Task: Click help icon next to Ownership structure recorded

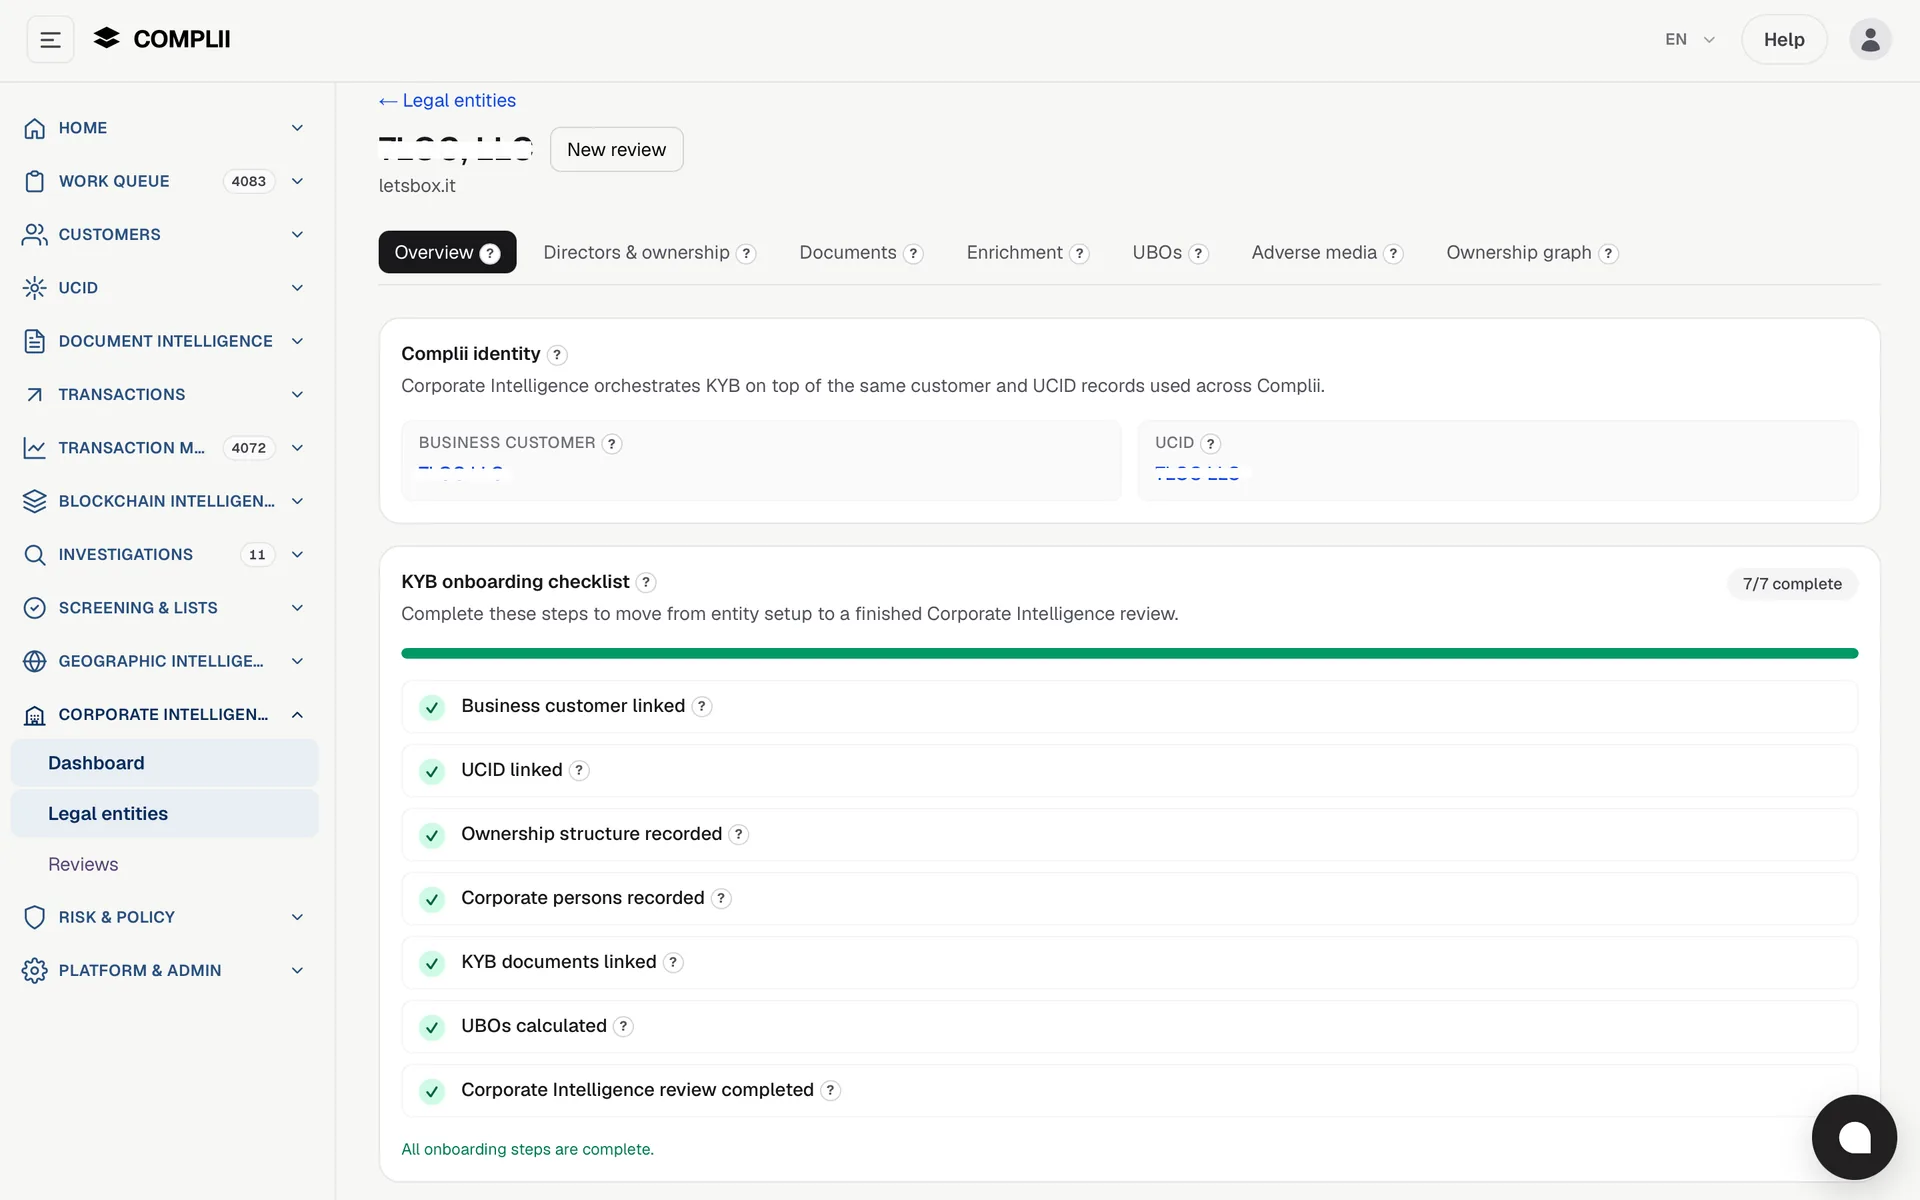Action: point(738,834)
